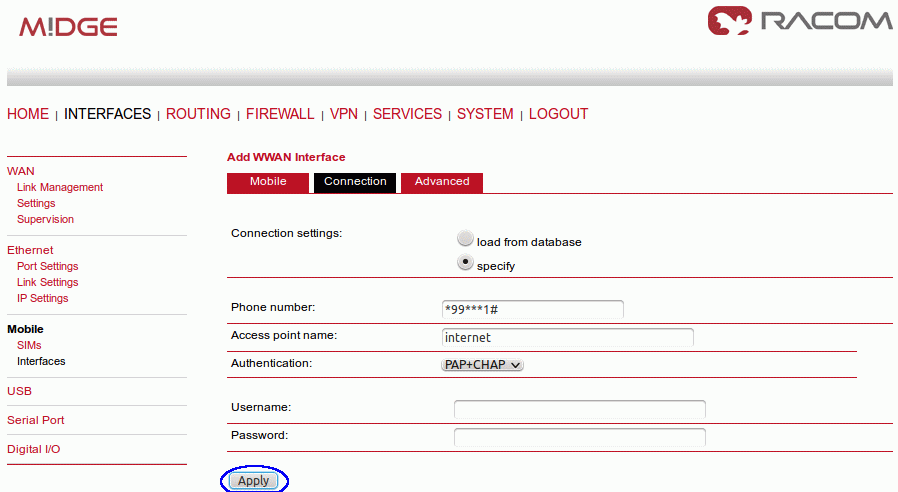The width and height of the screenshot is (898, 492).
Task: Open WAN section in sidebar
Action: pyautogui.click(x=21, y=171)
